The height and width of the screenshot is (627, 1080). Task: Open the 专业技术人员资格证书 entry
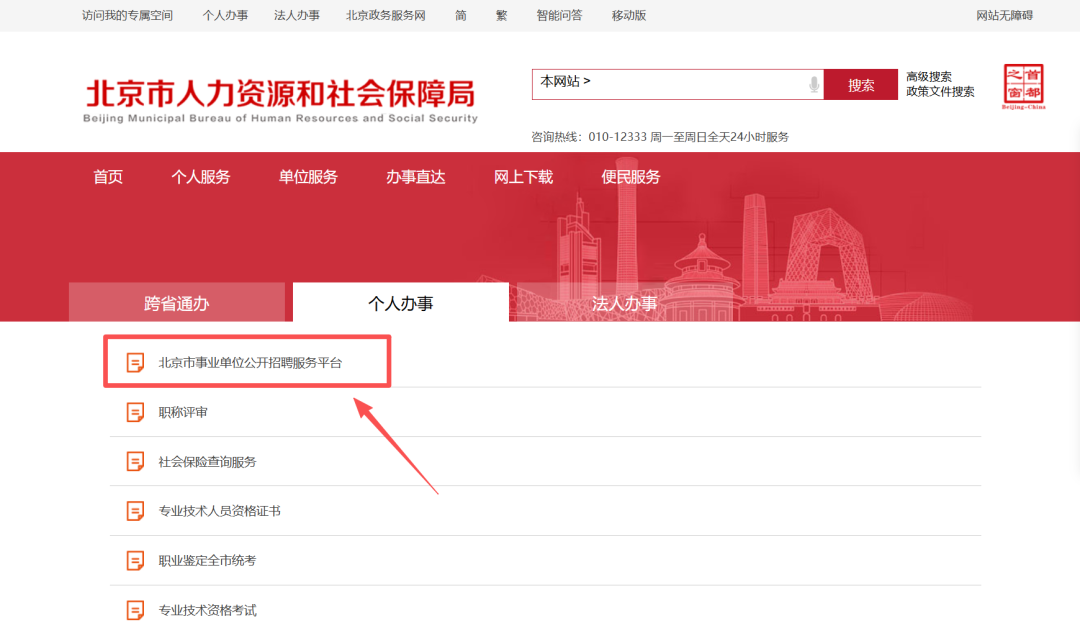tap(219, 511)
